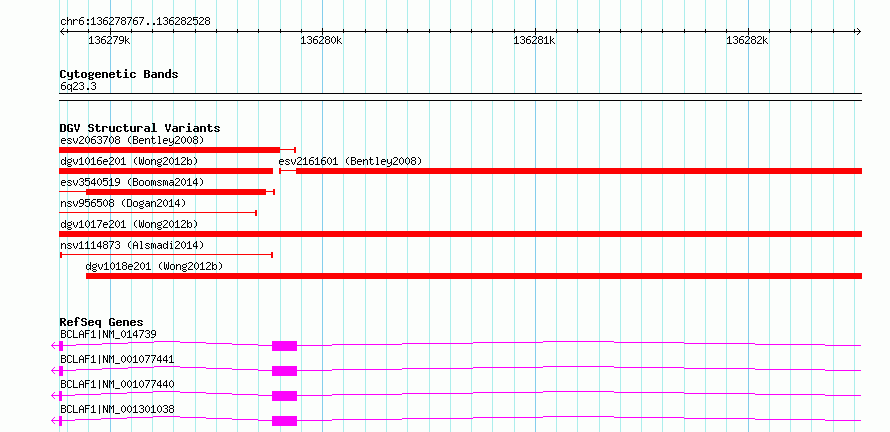The height and width of the screenshot is (432, 890).
Task: Click the red bar of esv2063708
Action: pos(169,150)
